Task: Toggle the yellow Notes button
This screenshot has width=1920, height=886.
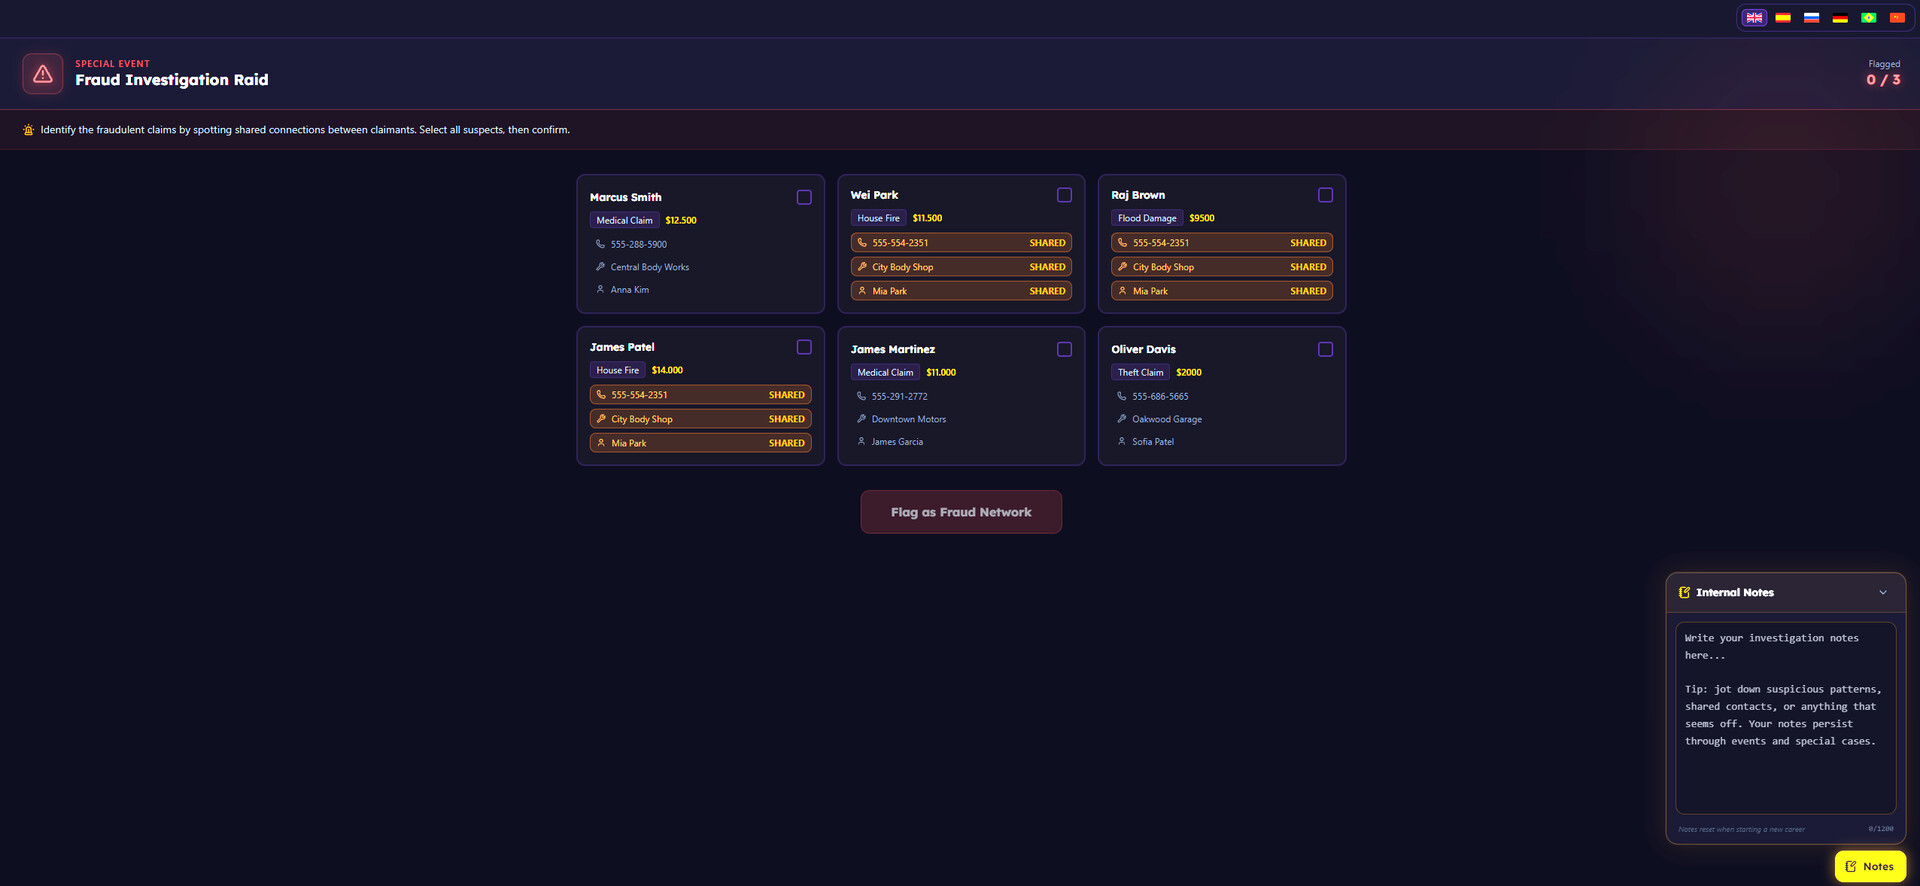Action: coord(1870,866)
